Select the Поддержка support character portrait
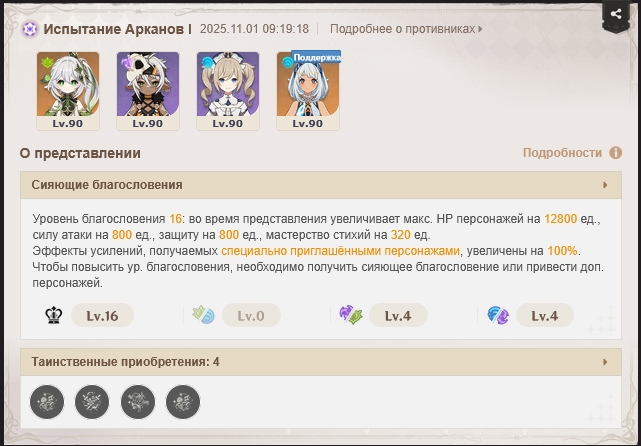 point(308,91)
